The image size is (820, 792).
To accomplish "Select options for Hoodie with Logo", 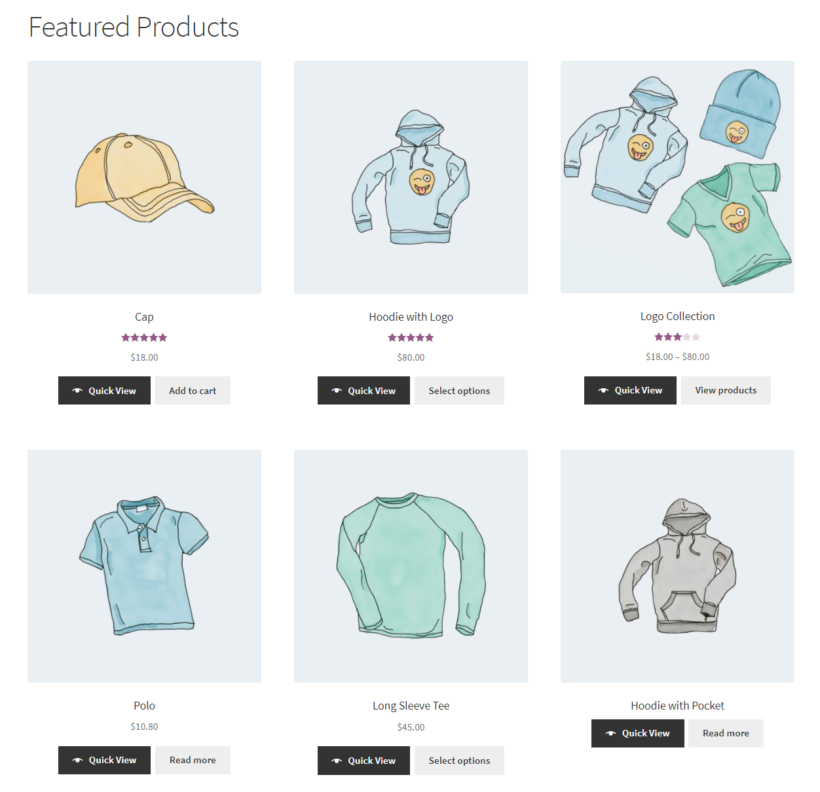I will click(459, 390).
